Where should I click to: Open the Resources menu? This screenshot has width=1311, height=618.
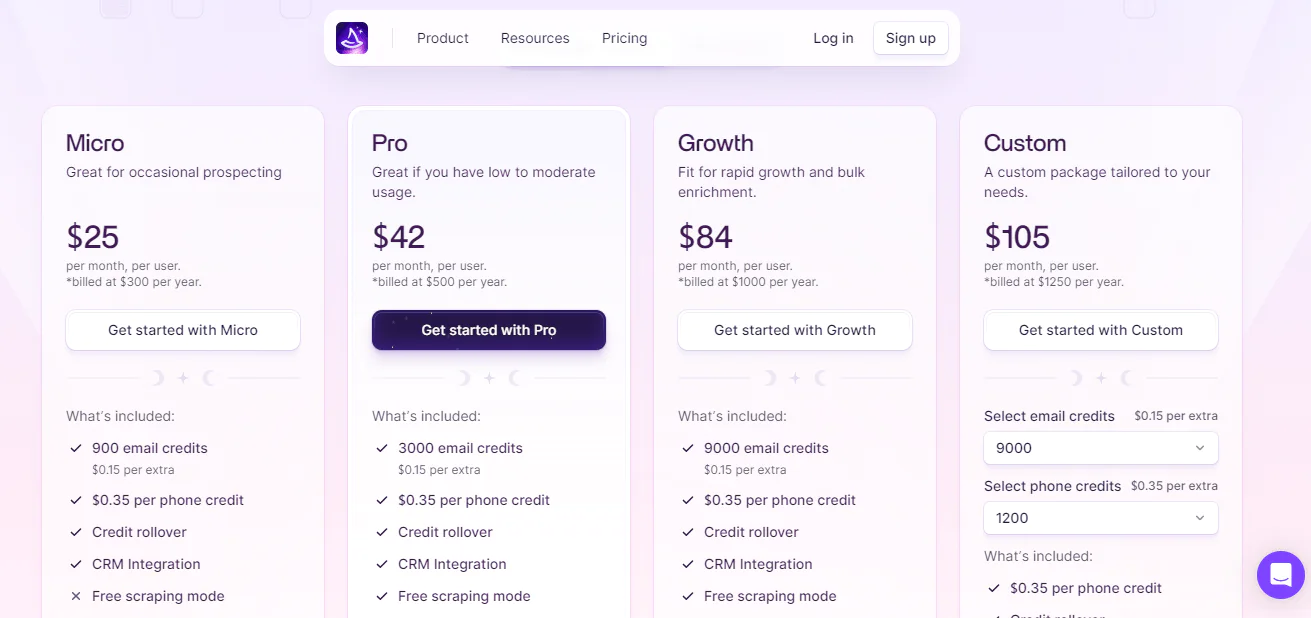[534, 38]
